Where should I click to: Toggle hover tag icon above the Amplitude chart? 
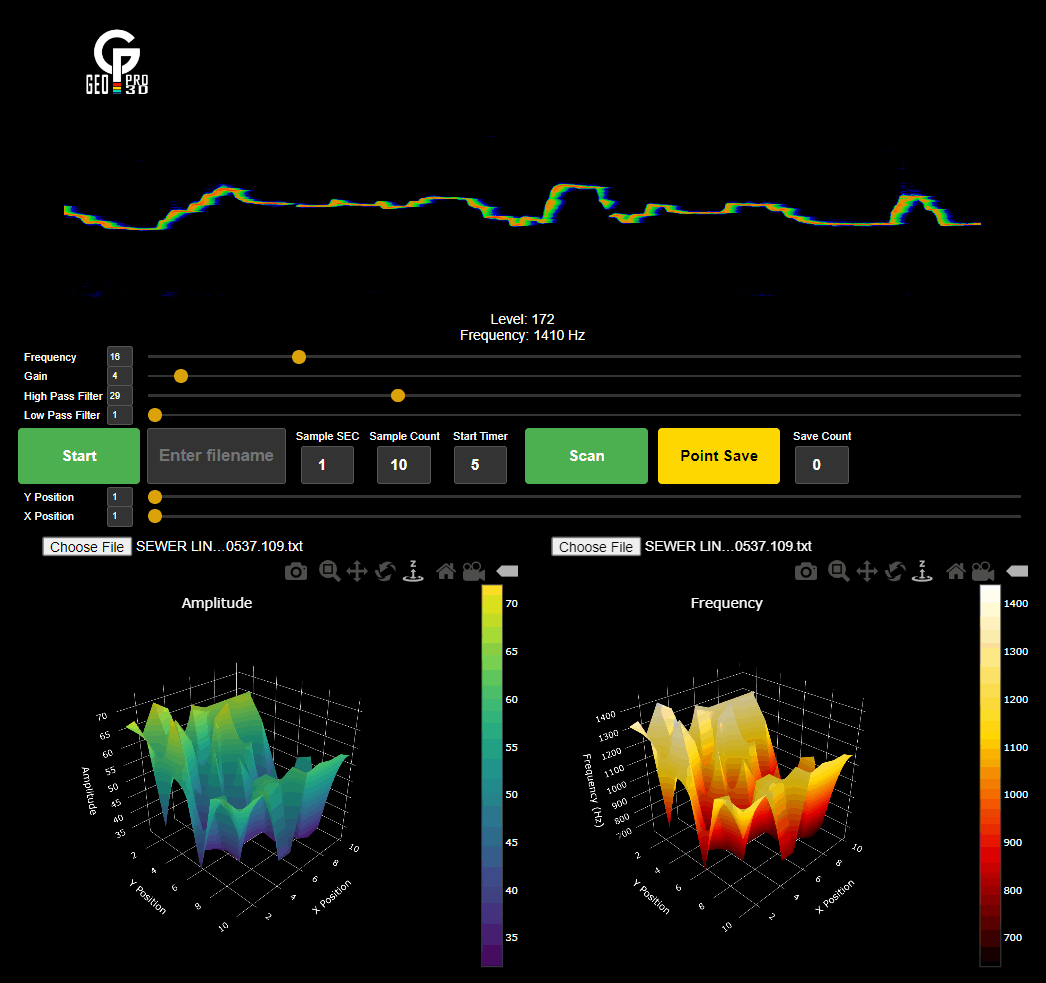click(508, 572)
